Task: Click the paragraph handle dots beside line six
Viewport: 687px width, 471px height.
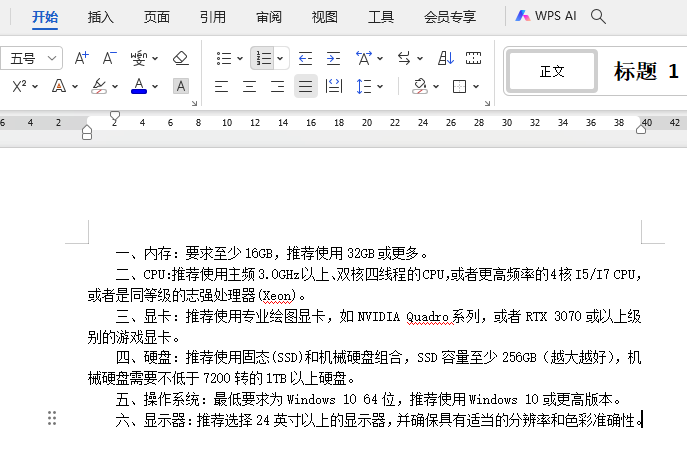Action: tap(52, 418)
